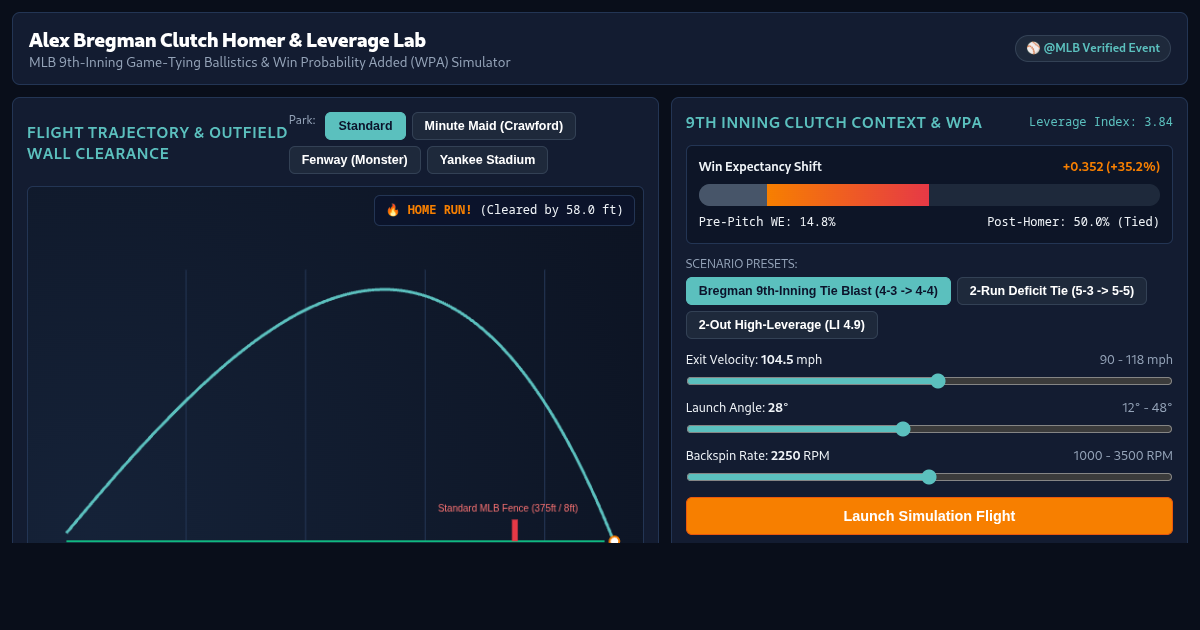Click the Standard MLB Fence (375ft / 8ft) label
This screenshot has width=1200, height=630.
(x=508, y=508)
